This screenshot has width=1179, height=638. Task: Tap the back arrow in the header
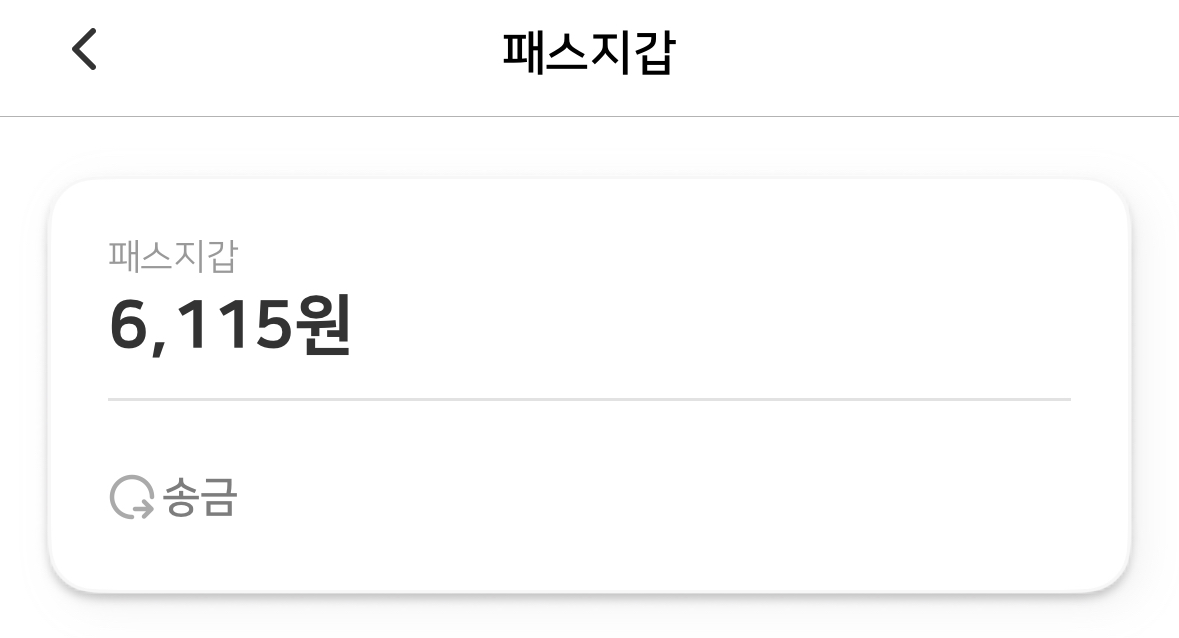tap(85, 50)
